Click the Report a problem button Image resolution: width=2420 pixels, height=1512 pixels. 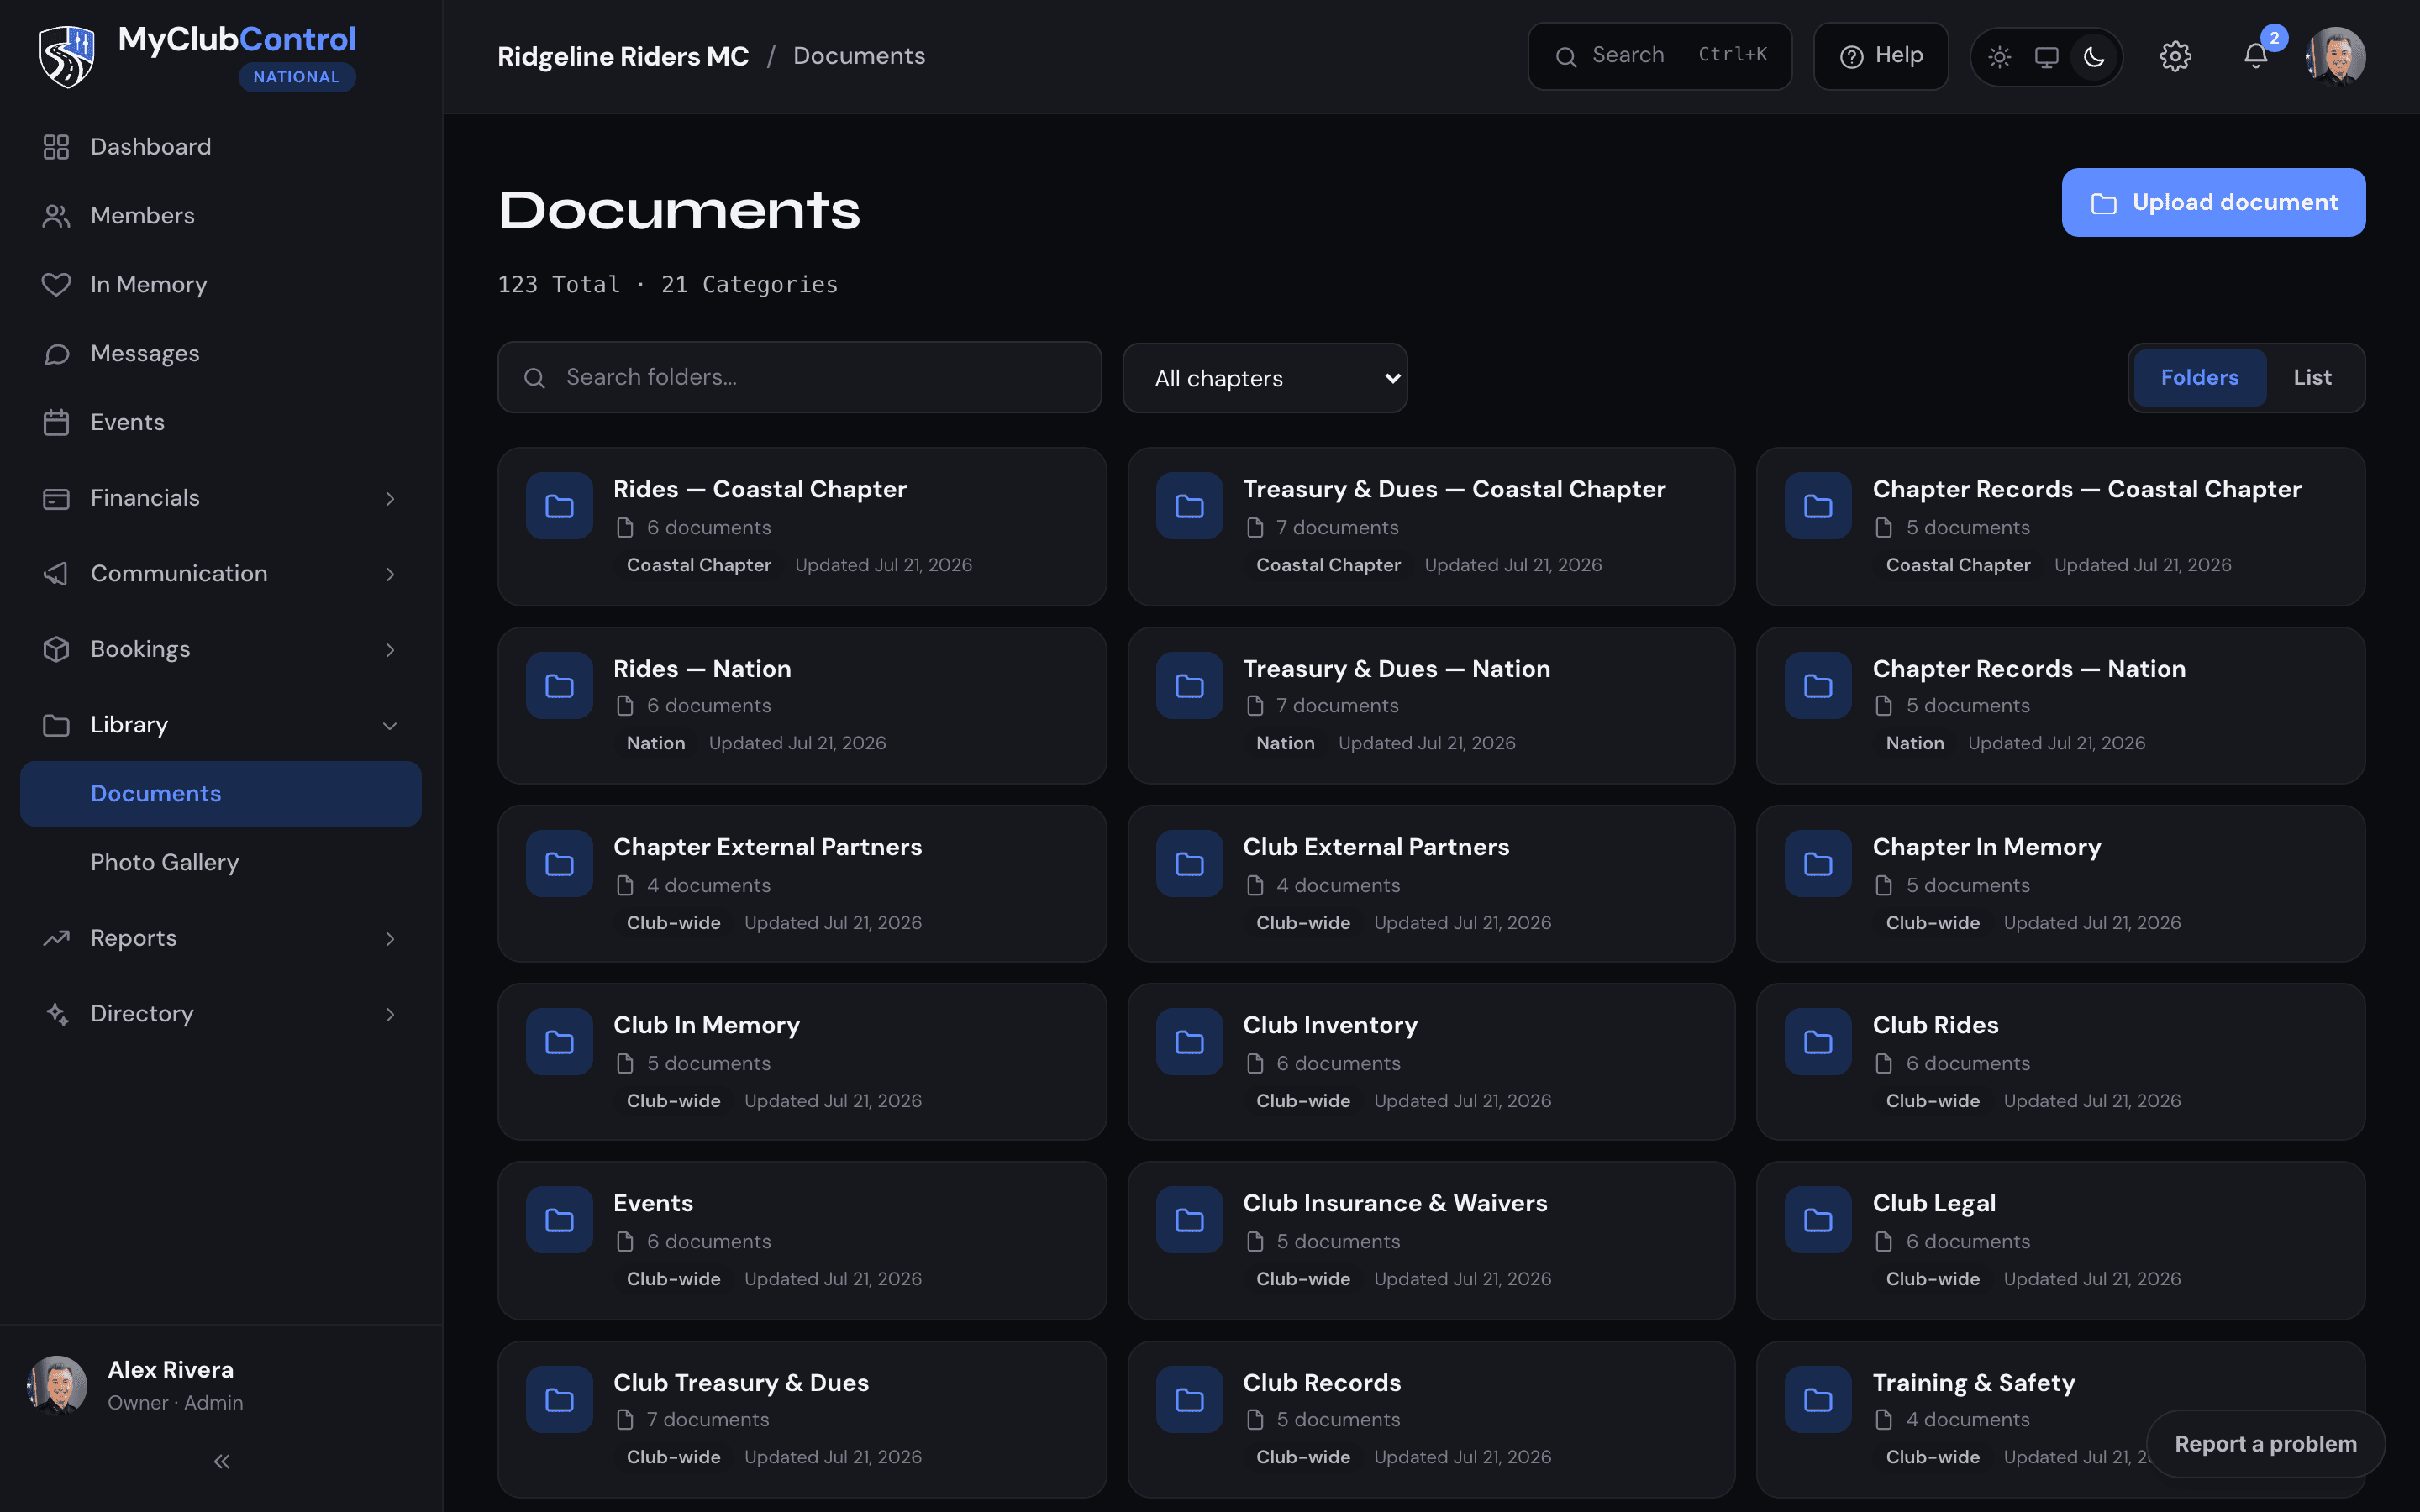(2265, 1444)
